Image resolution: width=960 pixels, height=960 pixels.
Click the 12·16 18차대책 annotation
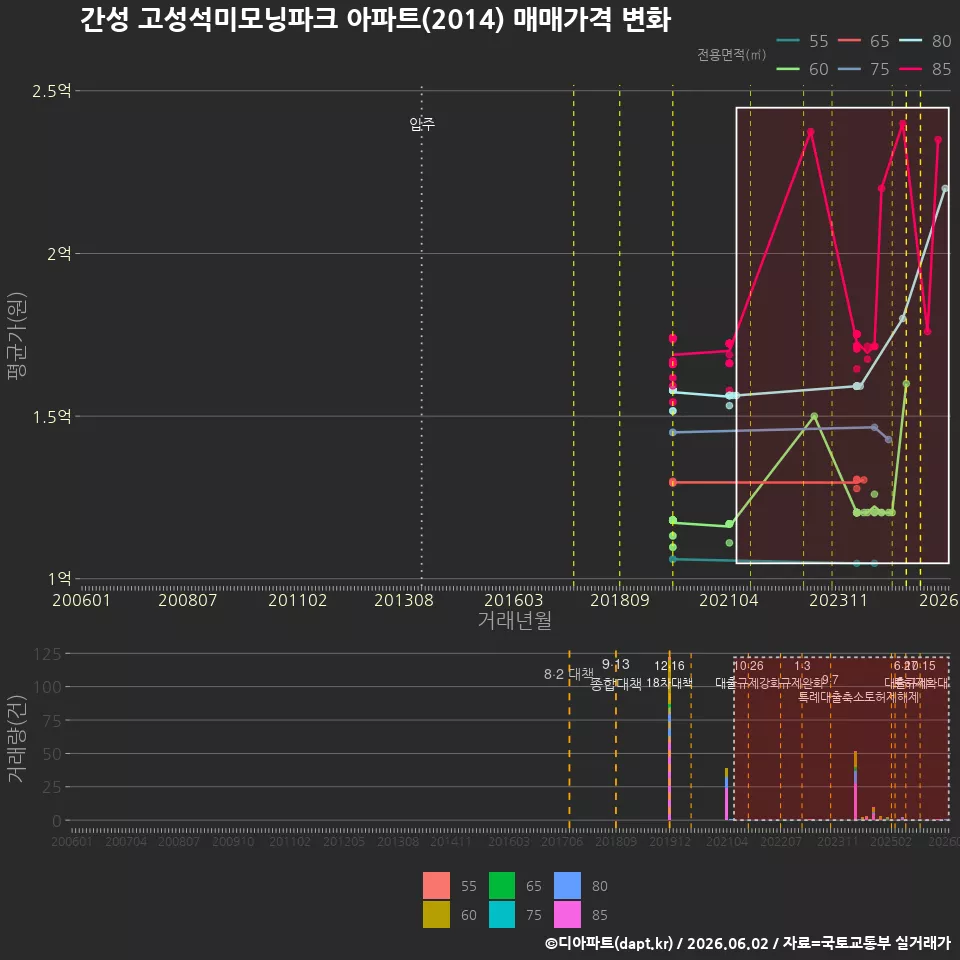669,674
